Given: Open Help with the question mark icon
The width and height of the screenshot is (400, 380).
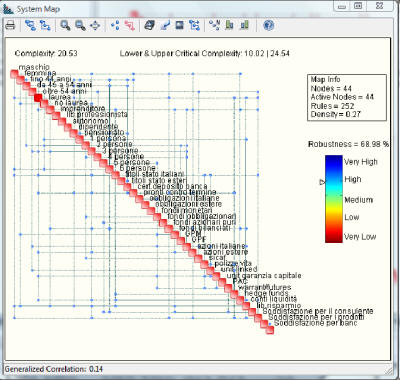Looking at the screenshot, I should [x=268, y=26].
